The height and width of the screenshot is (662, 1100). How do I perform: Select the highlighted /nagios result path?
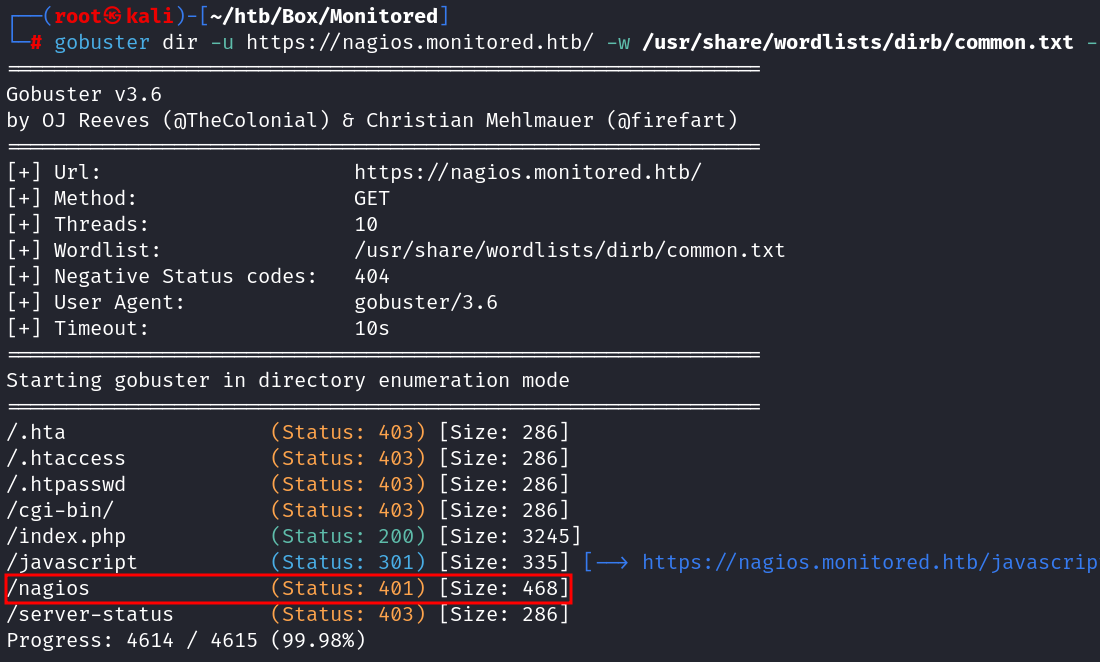[48, 589]
